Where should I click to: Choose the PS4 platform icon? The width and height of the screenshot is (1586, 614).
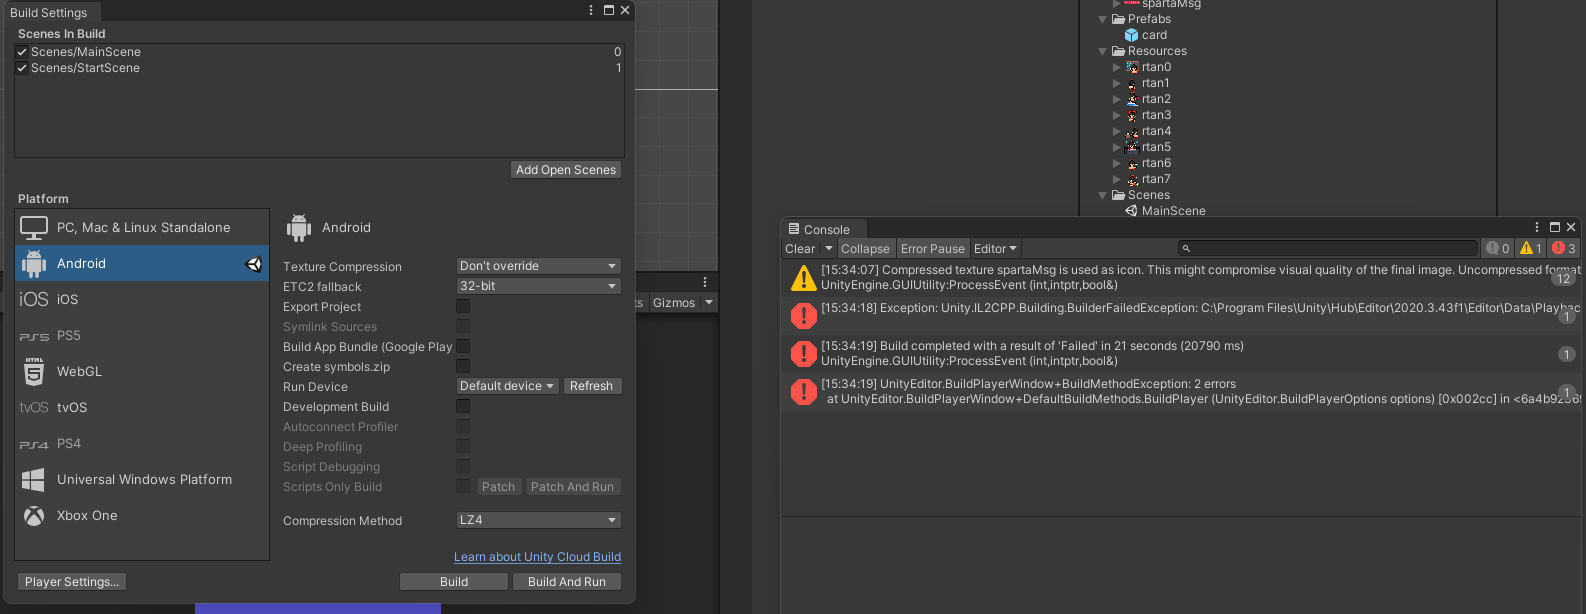pos(34,445)
